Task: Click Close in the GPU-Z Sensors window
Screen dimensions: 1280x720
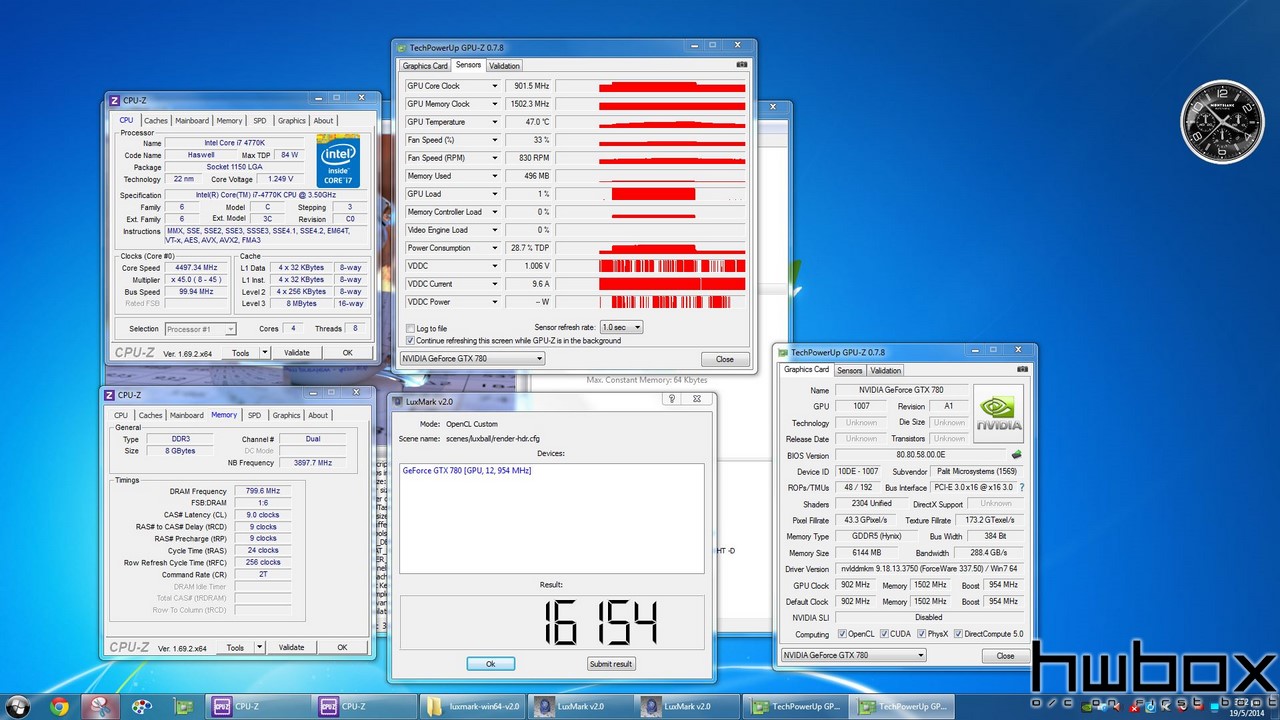Action: pos(724,359)
